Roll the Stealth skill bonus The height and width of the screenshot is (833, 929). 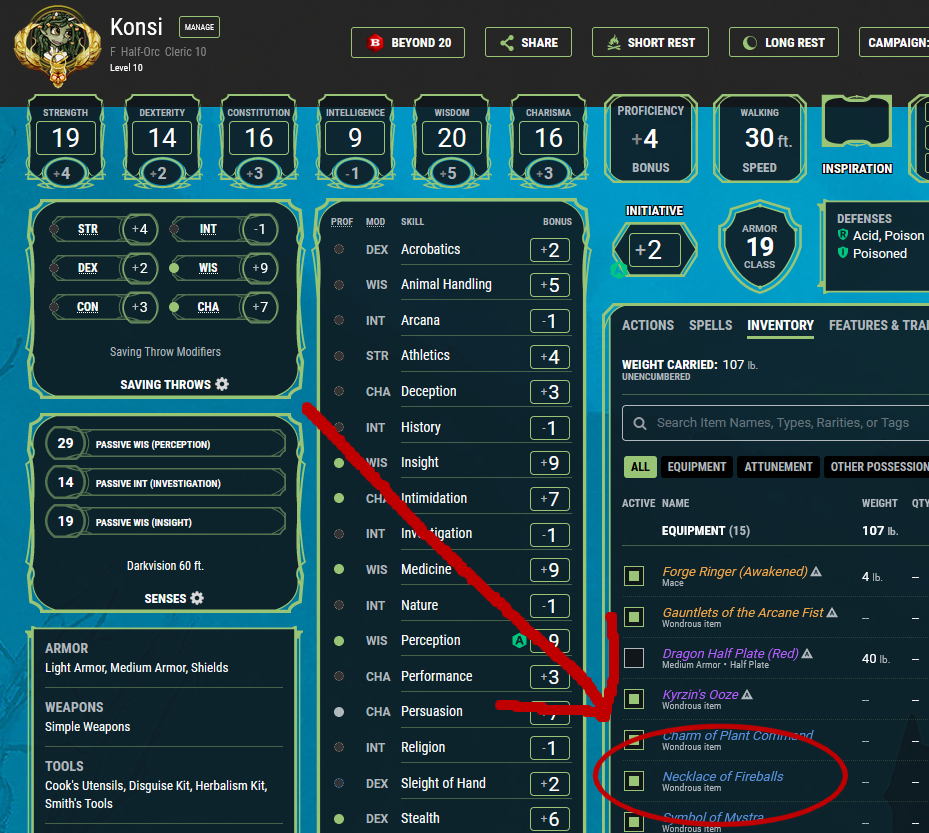[x=549, y=818]
